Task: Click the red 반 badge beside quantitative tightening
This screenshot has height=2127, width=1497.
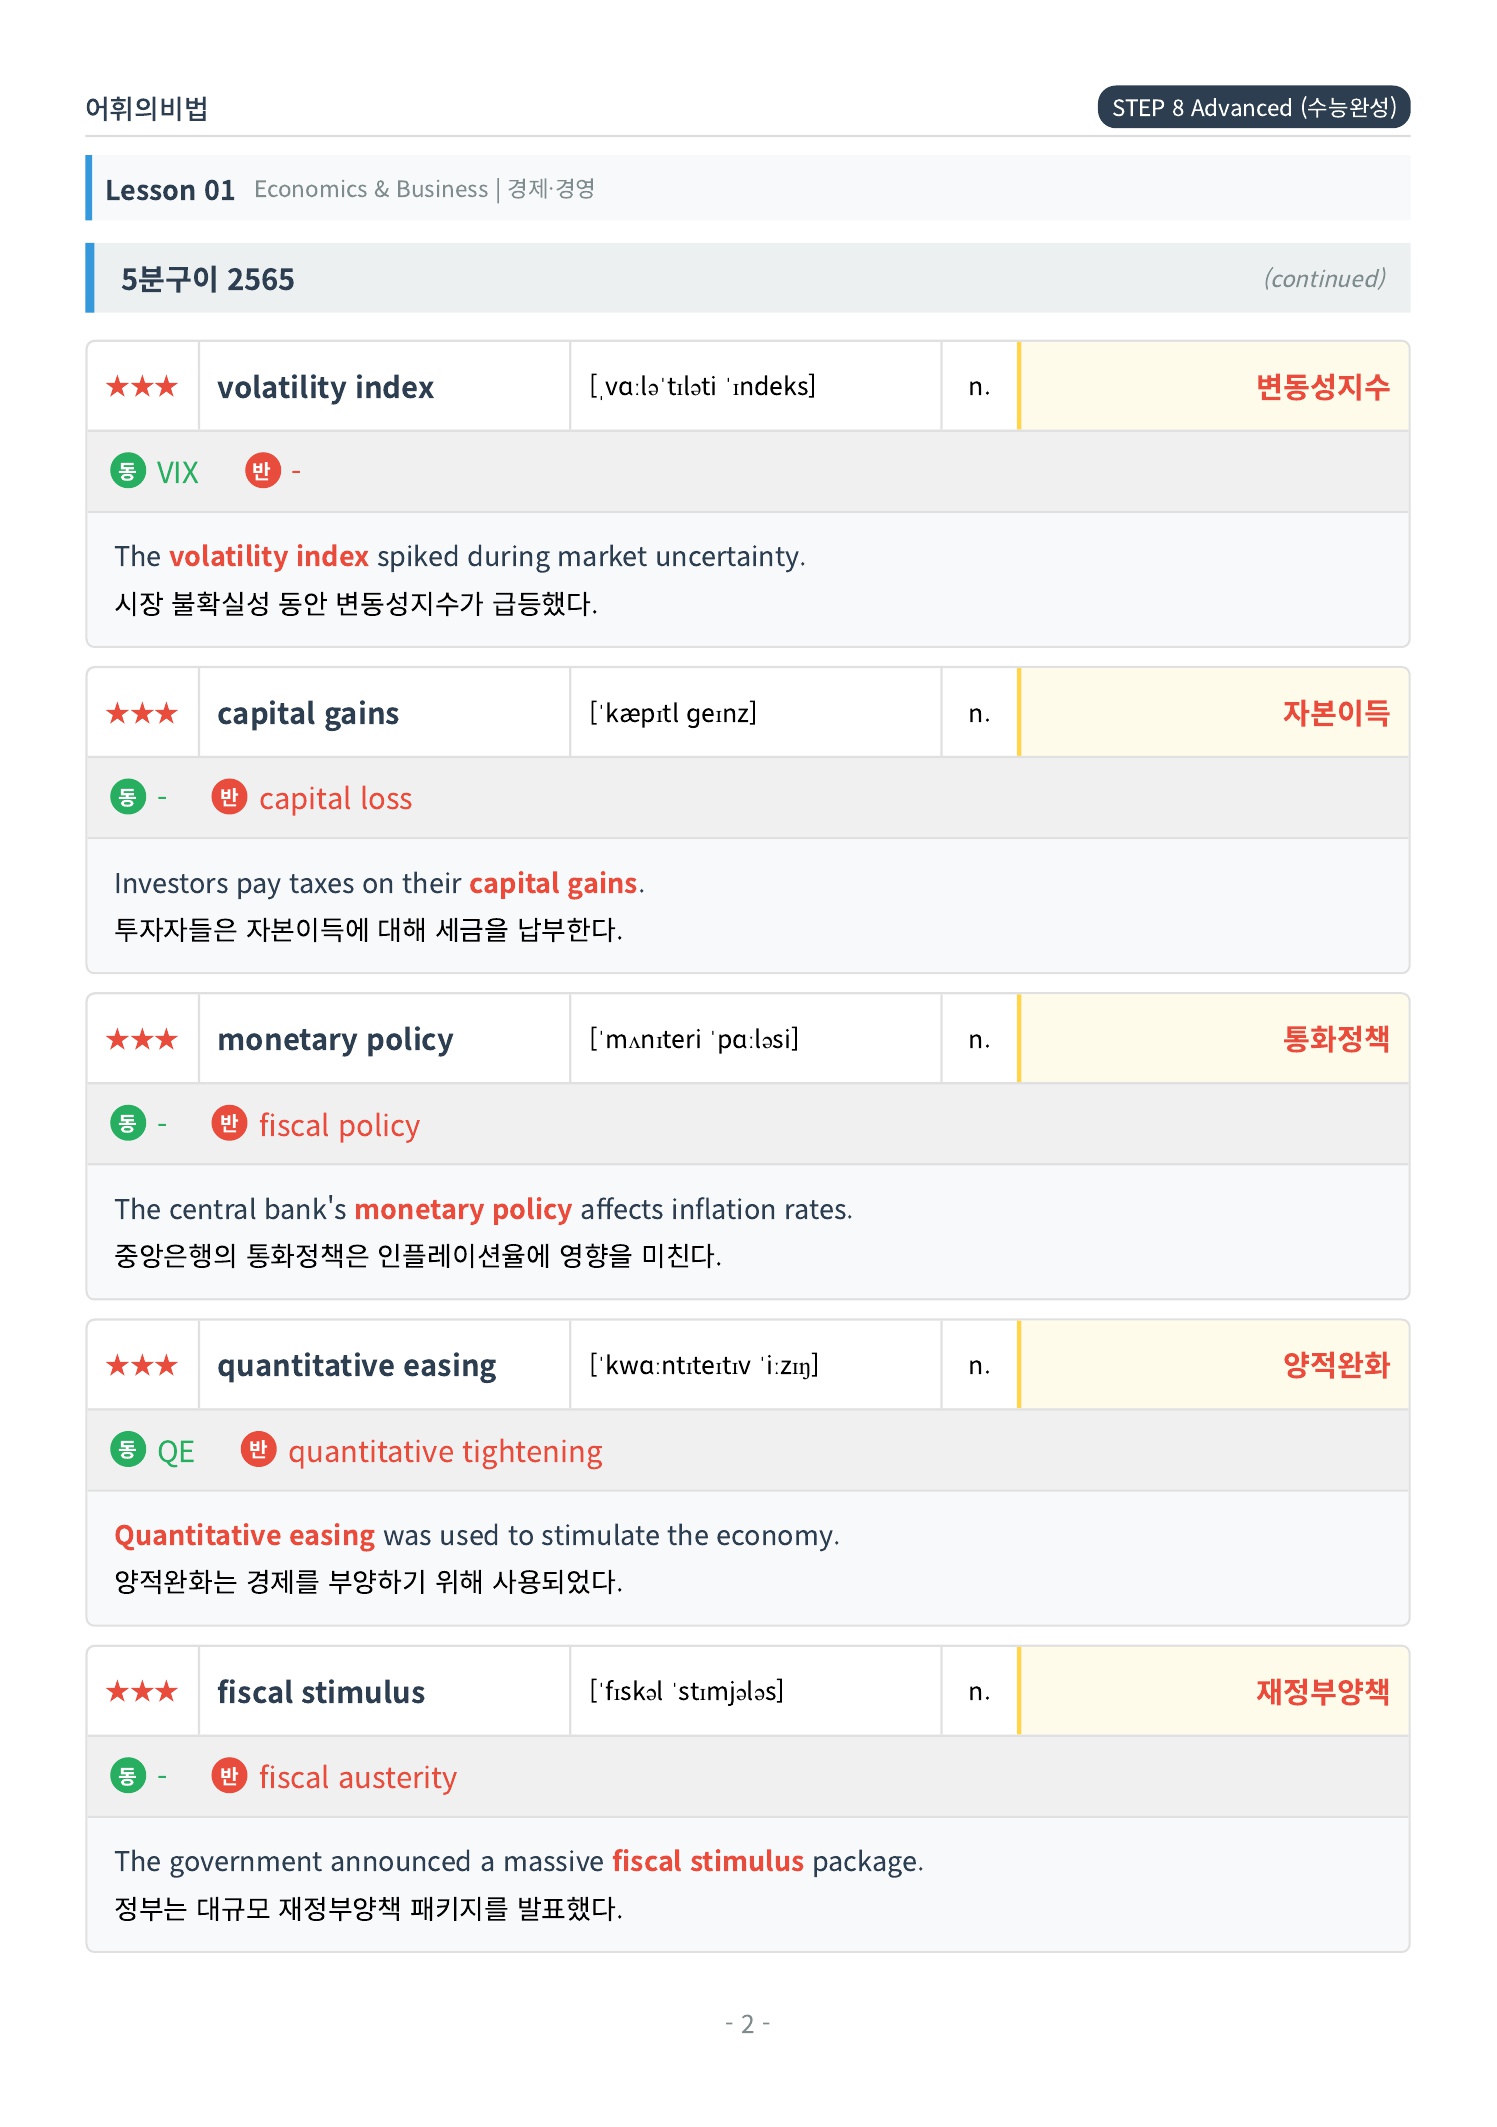Action: point(258,1449)
